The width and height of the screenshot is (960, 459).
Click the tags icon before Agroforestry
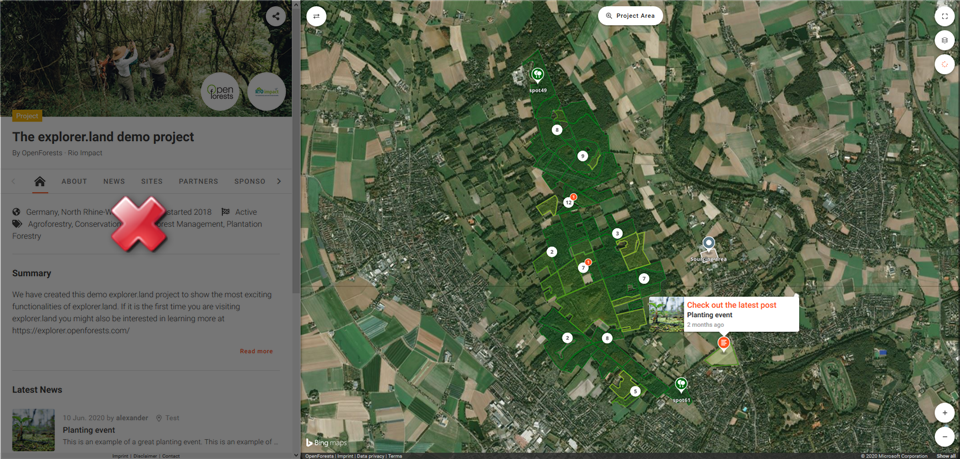pos(17,224)
